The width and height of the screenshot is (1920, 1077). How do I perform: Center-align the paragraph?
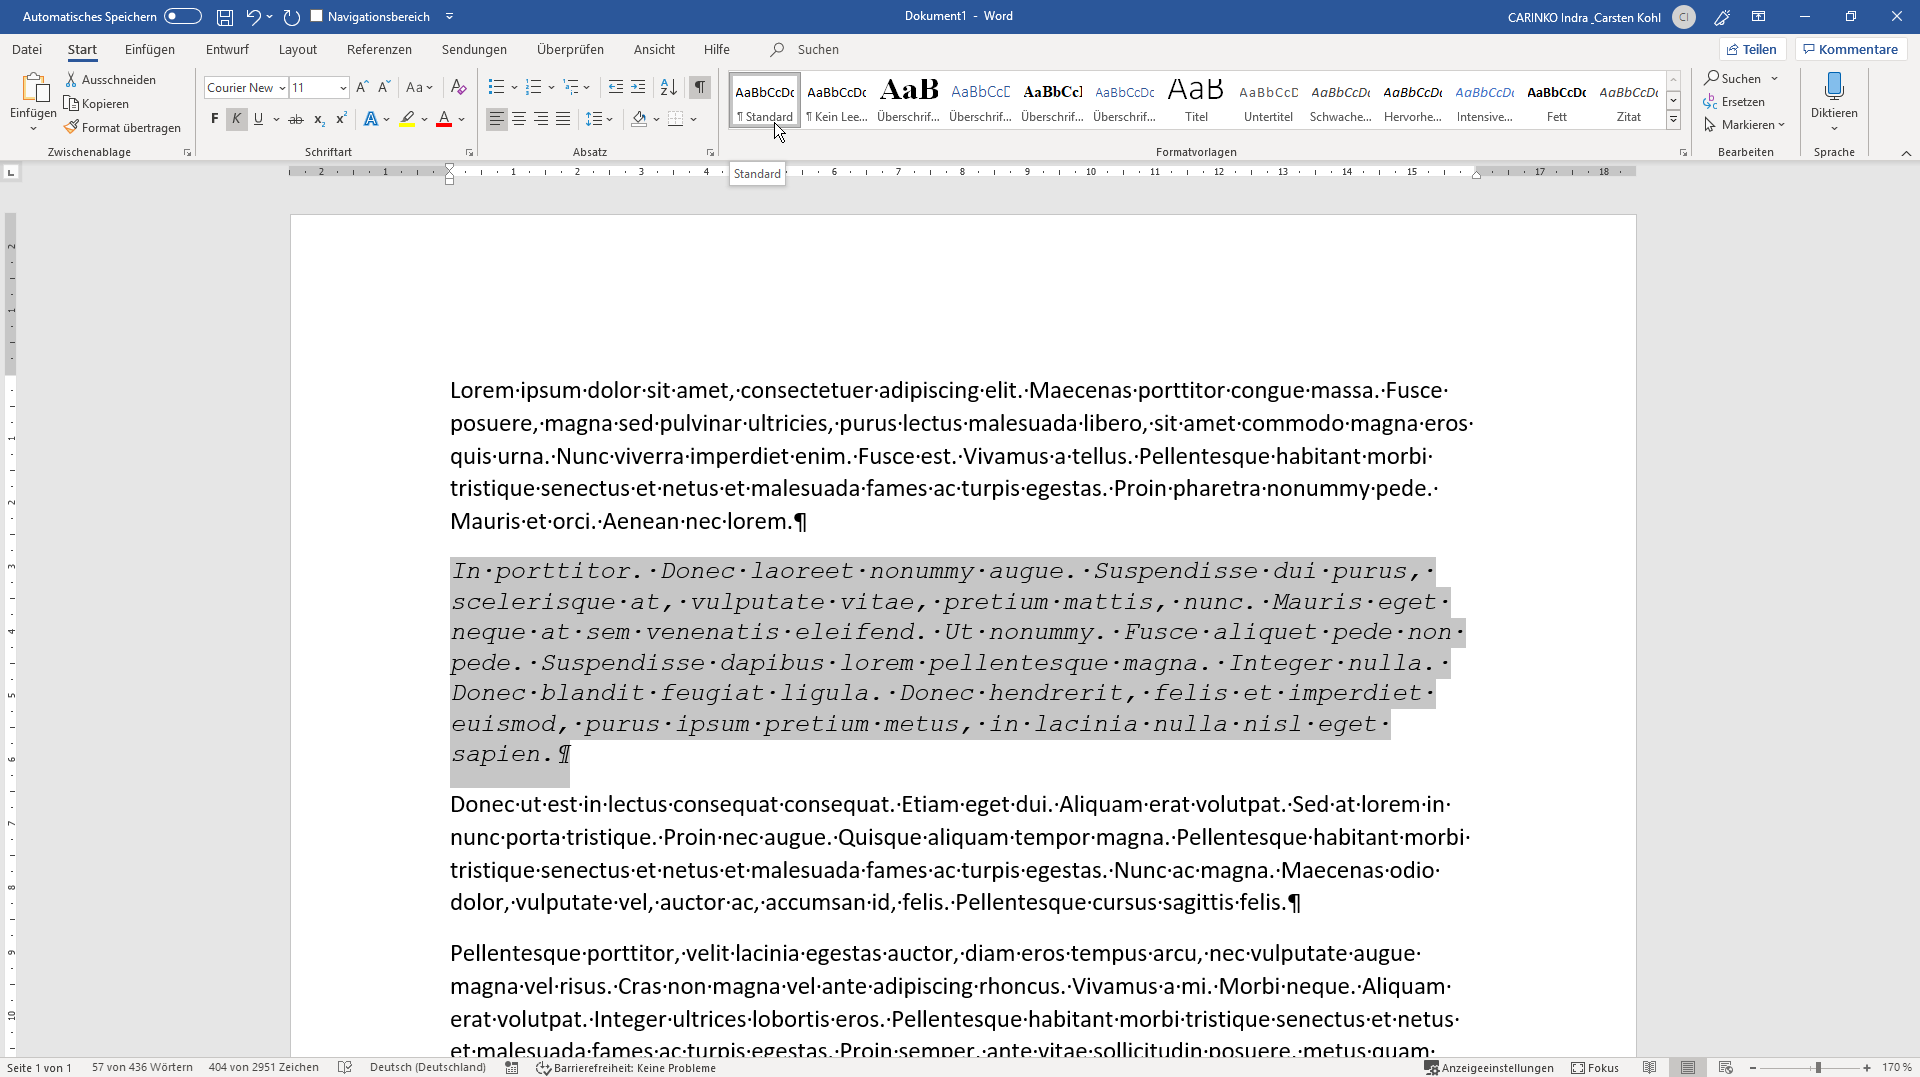pos(519,119)
